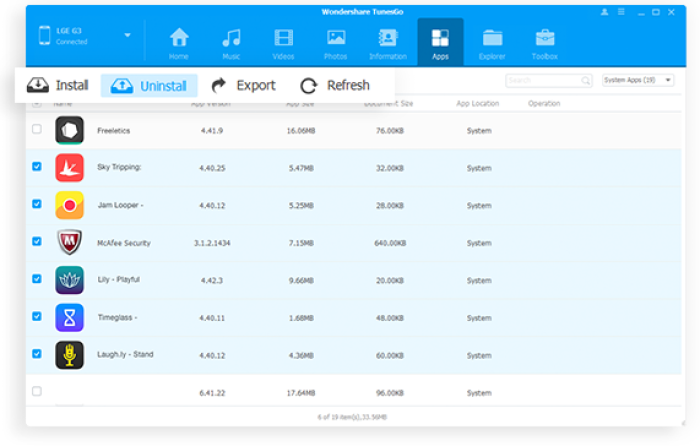Image resolution: width=700 pixels, height=446 pixels.
Task: Uncheck the Jam Looper checkbox
Action: click(x=37, y=204)
